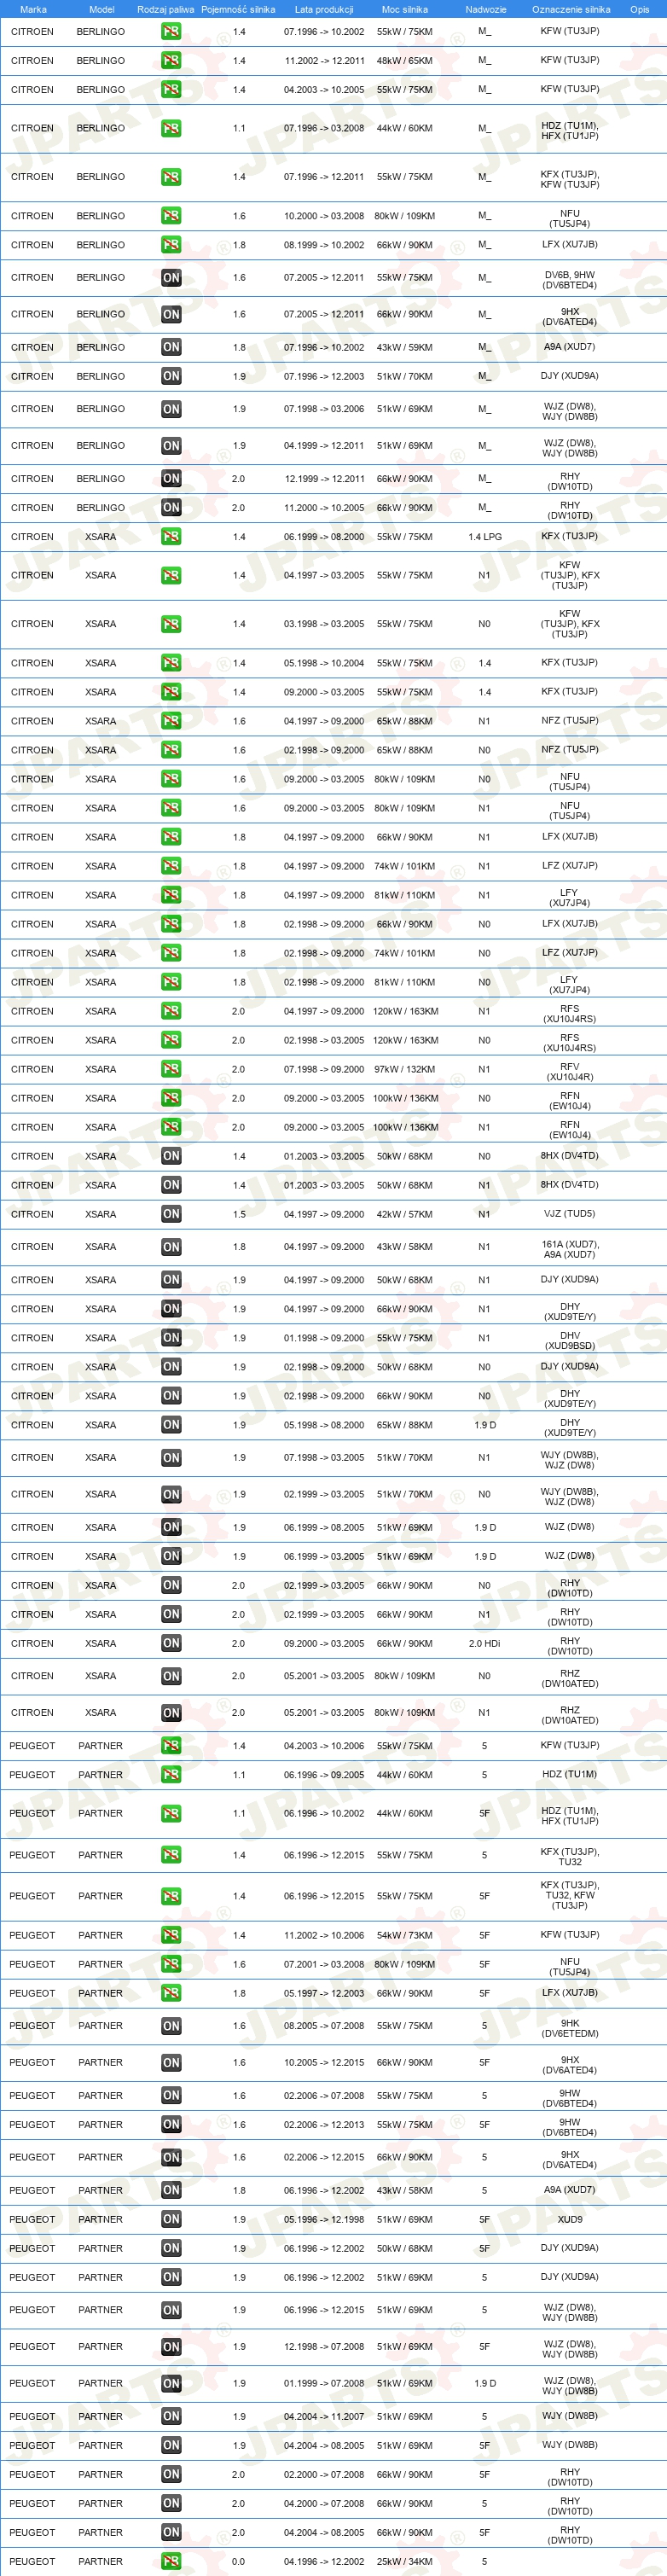
Task: Click diesel ON icon in Berlingo 9HX row
Action: (171, 314)
